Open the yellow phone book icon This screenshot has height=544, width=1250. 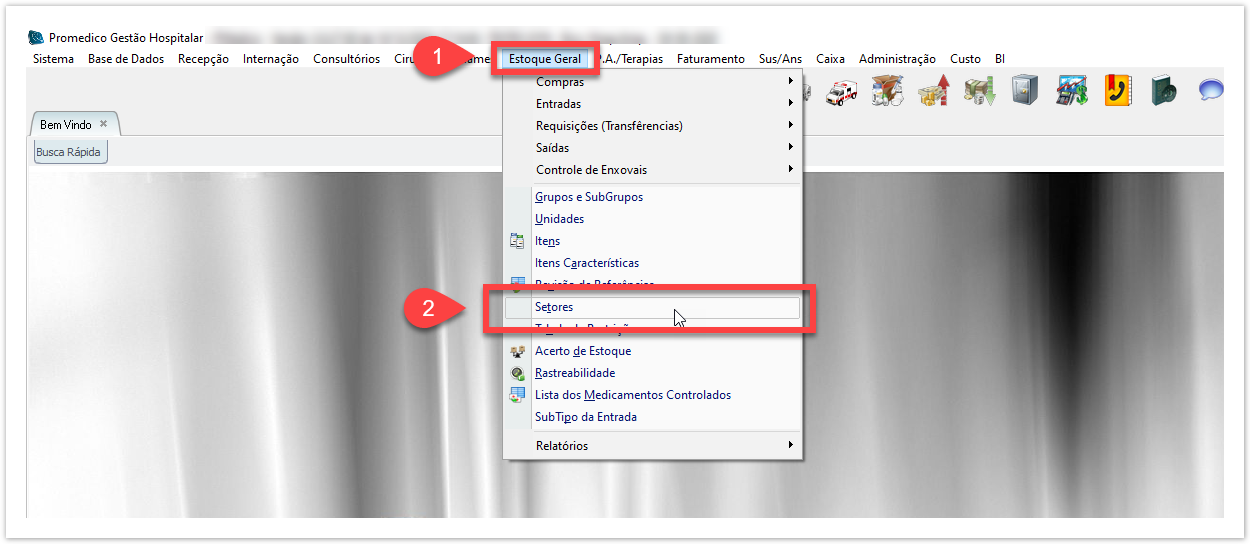point(1118,91)
